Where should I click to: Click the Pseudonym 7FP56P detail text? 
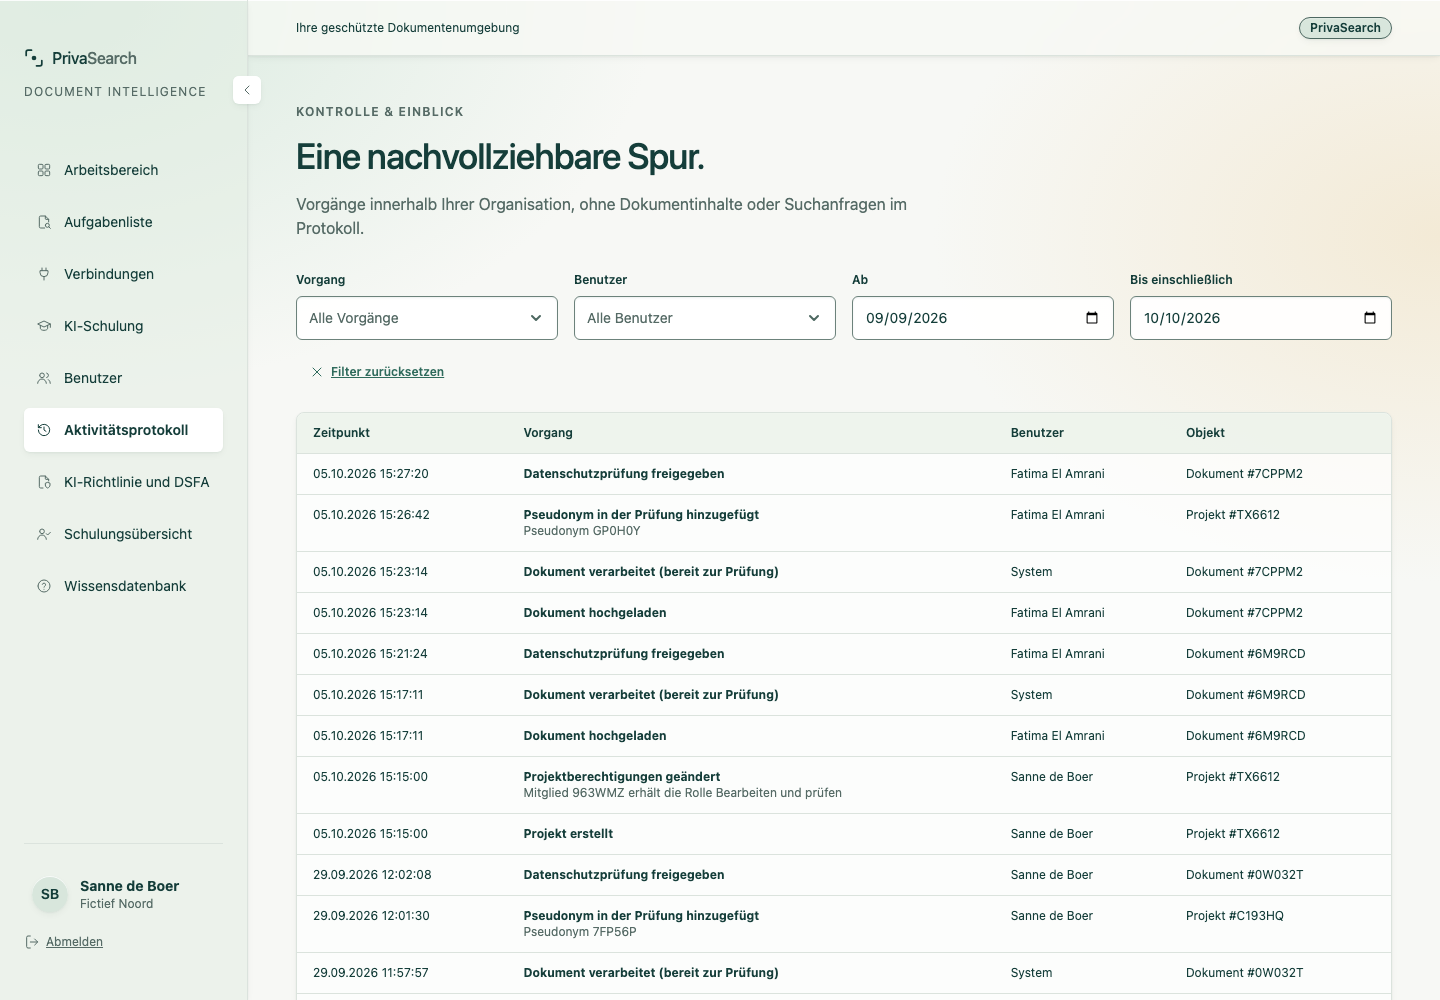[580, 932]
